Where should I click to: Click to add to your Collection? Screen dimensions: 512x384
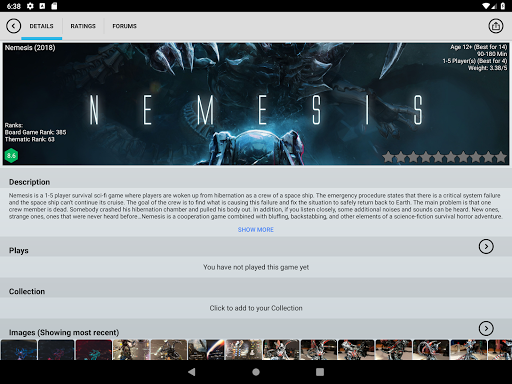coord(256,308)
